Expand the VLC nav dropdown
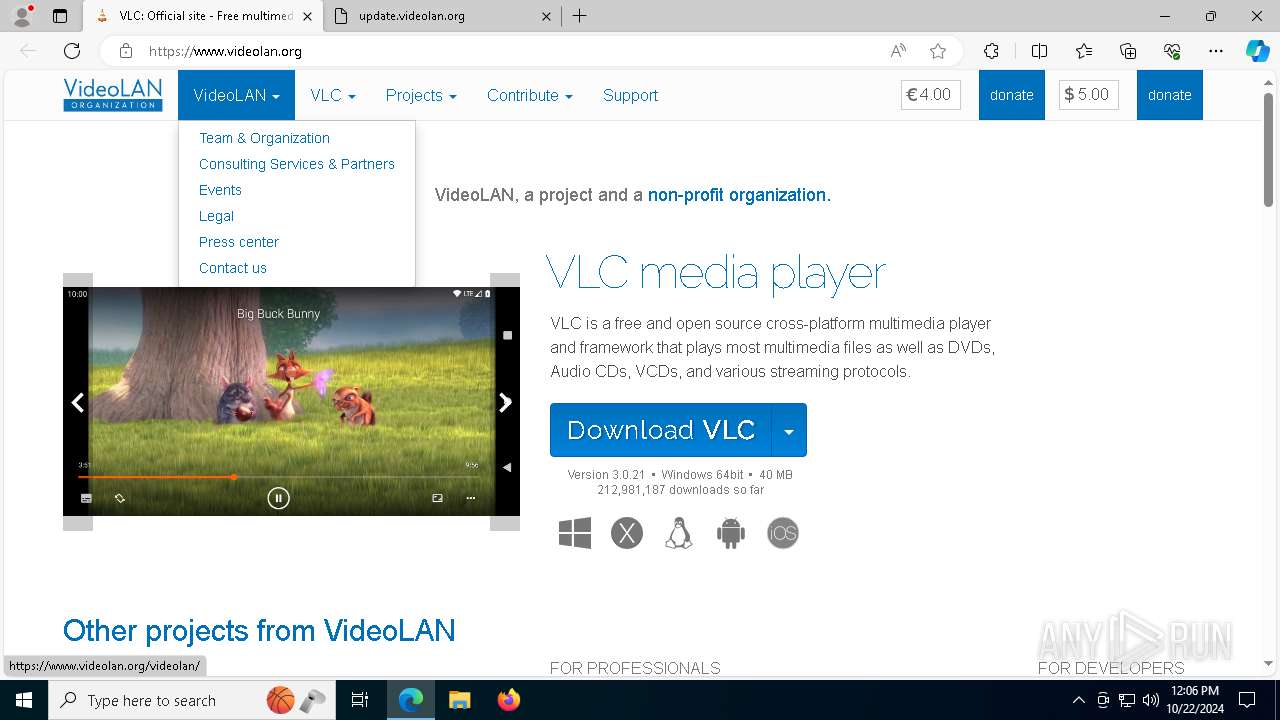Viewport: 1280px width, 720px height. coord(333,95)
